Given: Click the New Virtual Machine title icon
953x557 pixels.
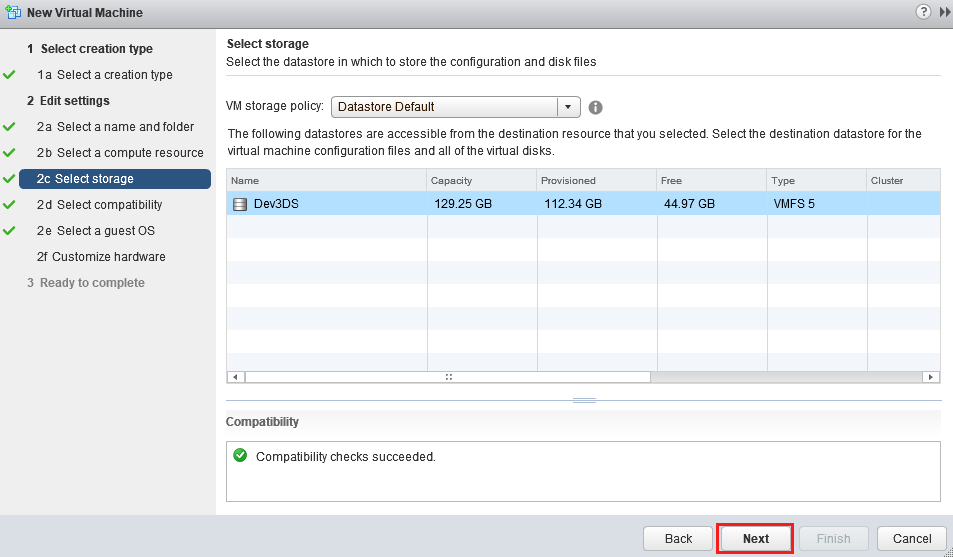Looking at the screenshot, I should click(12, 12).
